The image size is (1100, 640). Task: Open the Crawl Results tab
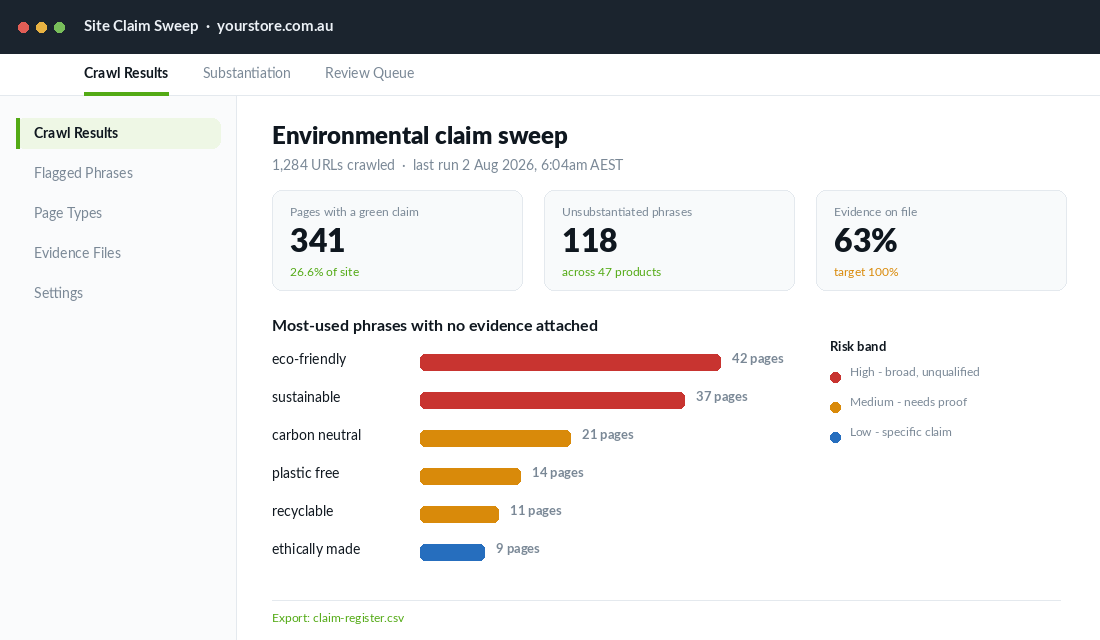click(126, 73)
